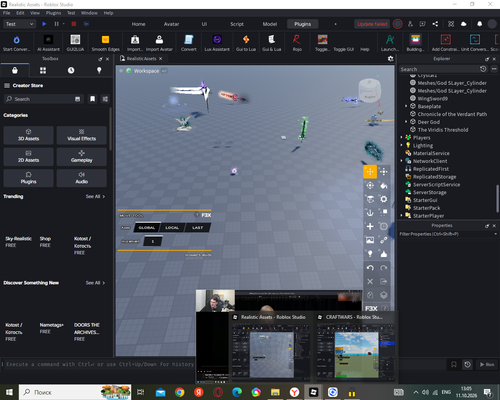Open the Lux Assistant plugin

217,40
